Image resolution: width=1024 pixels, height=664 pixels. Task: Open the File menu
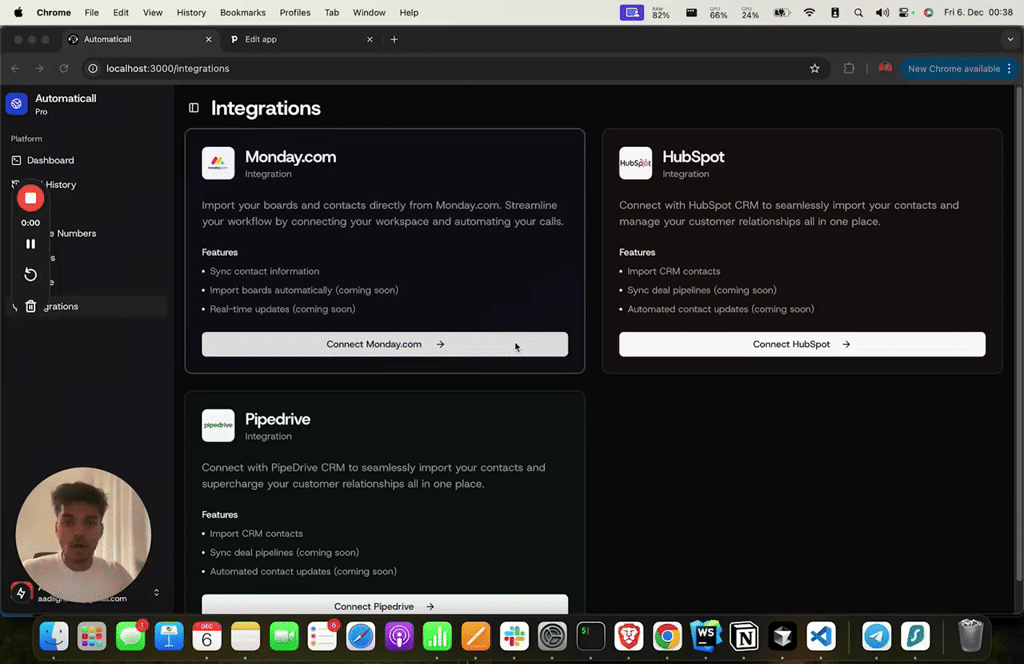click(91, 12)
